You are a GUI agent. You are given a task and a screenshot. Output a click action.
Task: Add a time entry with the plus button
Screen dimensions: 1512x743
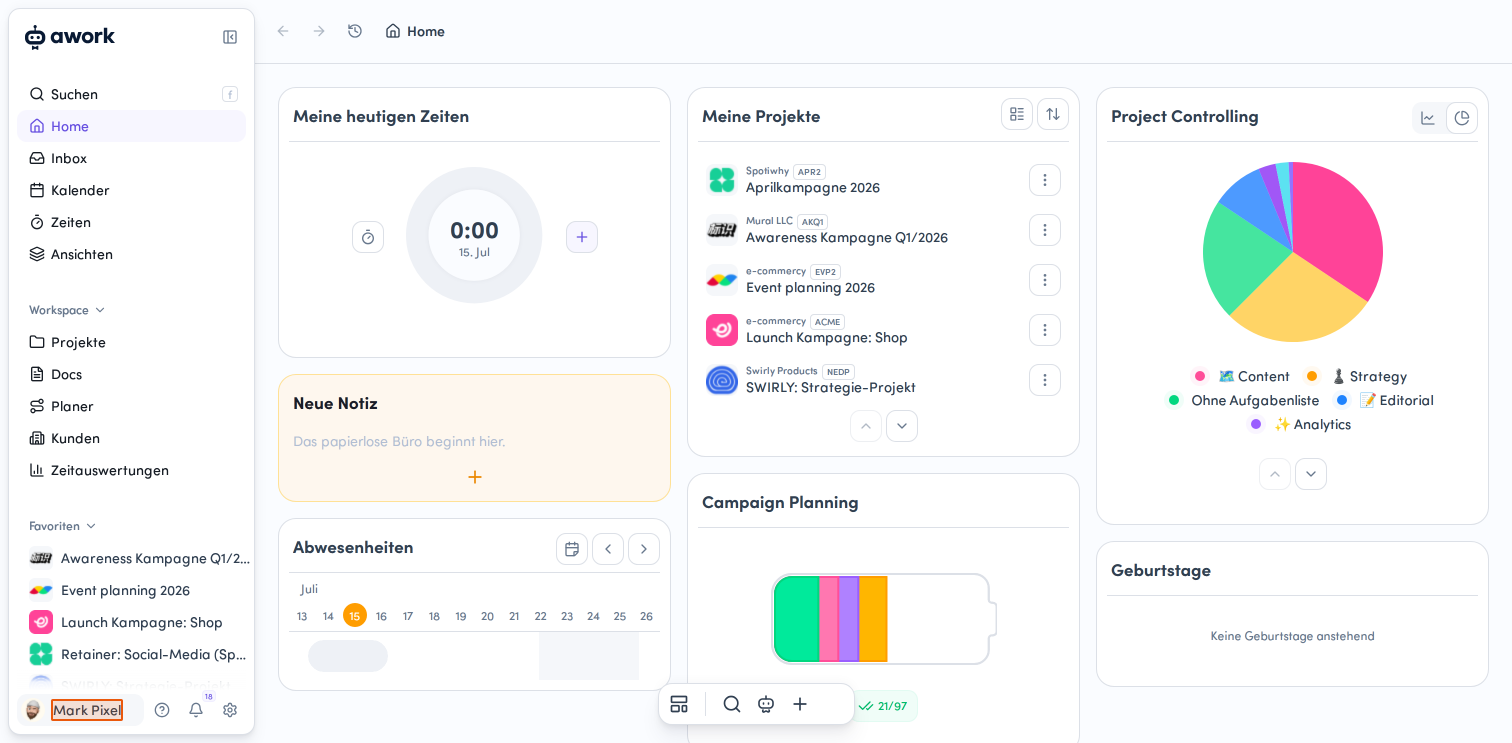click(x=582, y=237)
